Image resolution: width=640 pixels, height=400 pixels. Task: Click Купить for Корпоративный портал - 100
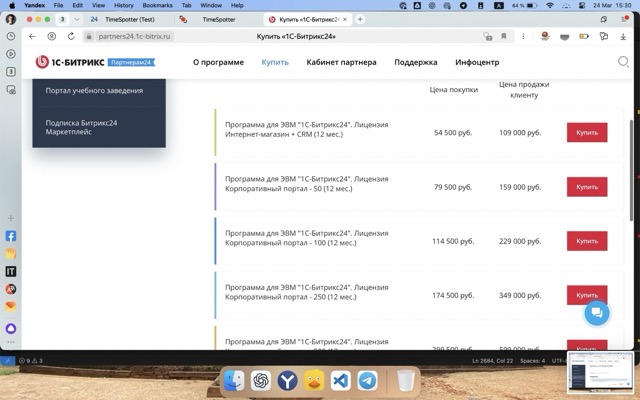pos(586,241)
